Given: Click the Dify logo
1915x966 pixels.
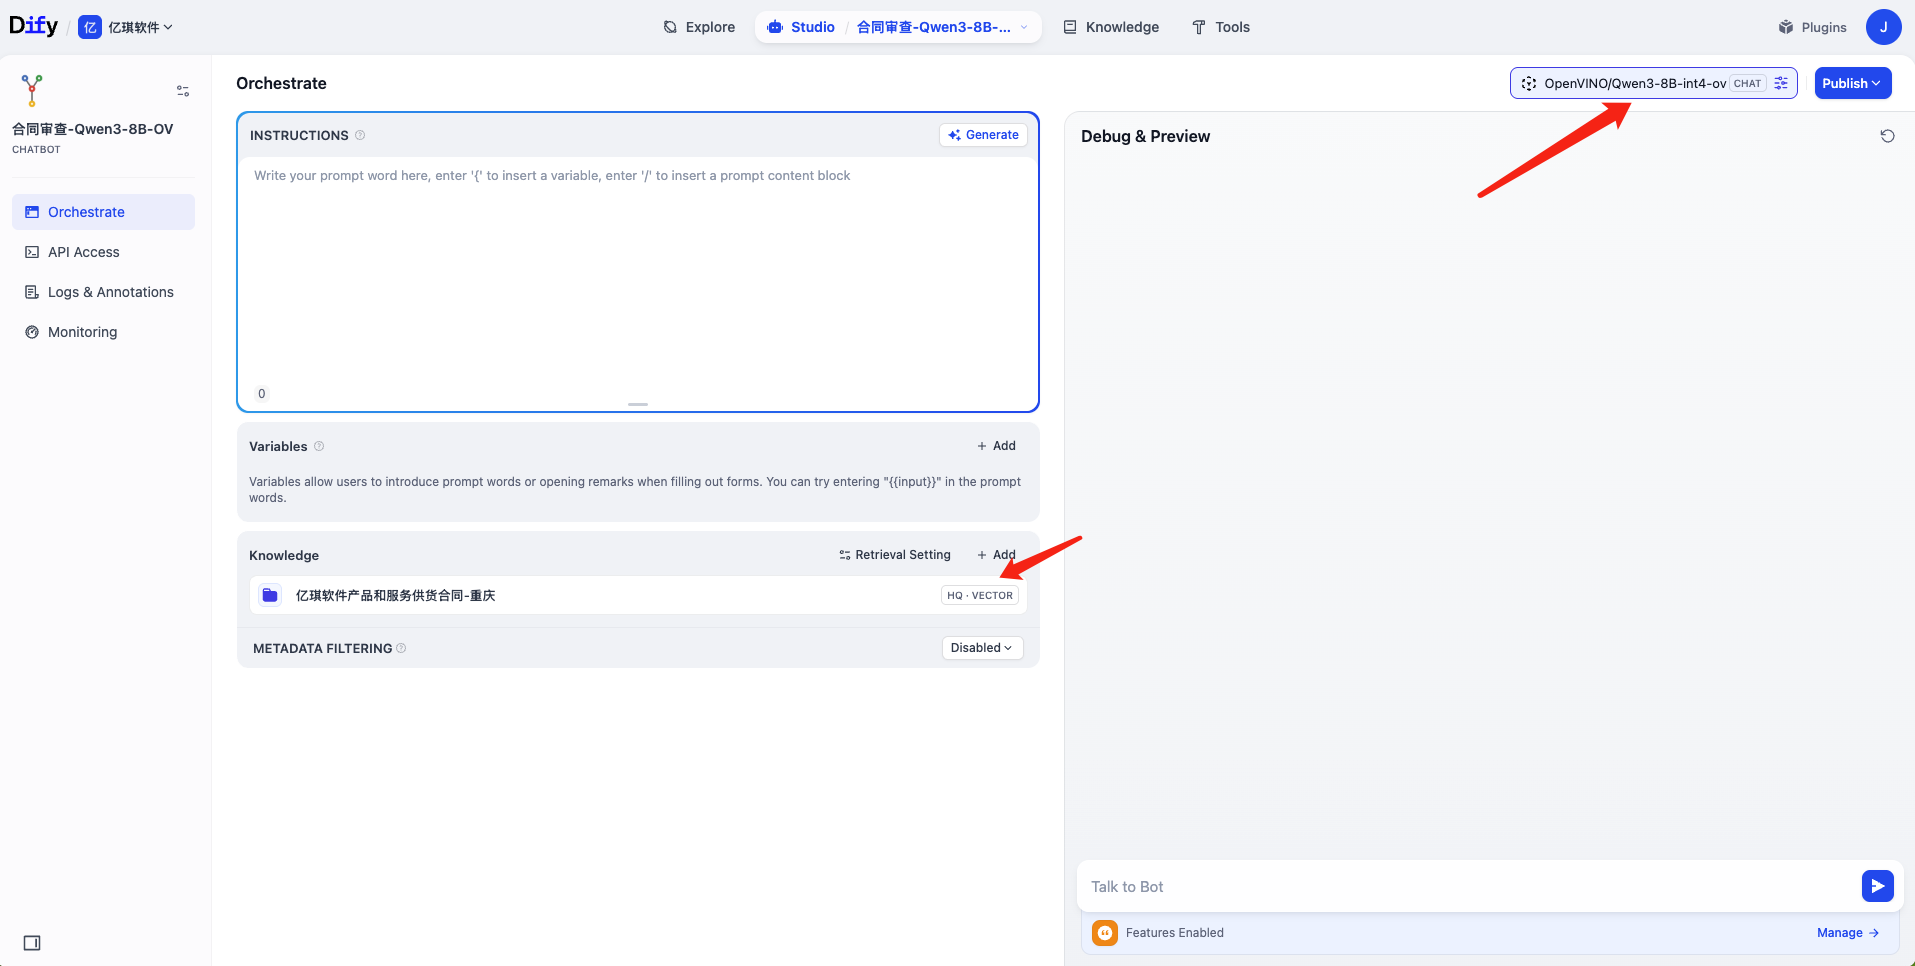Looking at the screenshot, I should tap(34, 26).
